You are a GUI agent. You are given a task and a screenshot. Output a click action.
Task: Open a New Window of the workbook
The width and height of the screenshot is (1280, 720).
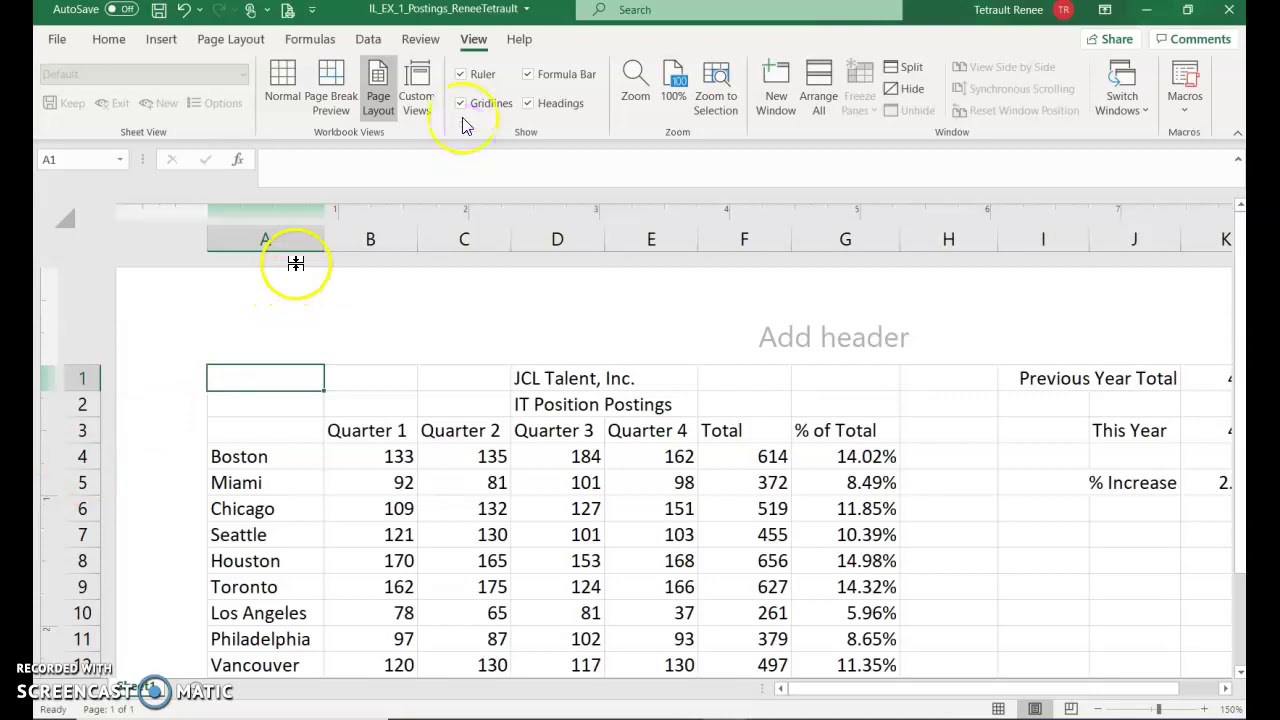coord(776,89)
